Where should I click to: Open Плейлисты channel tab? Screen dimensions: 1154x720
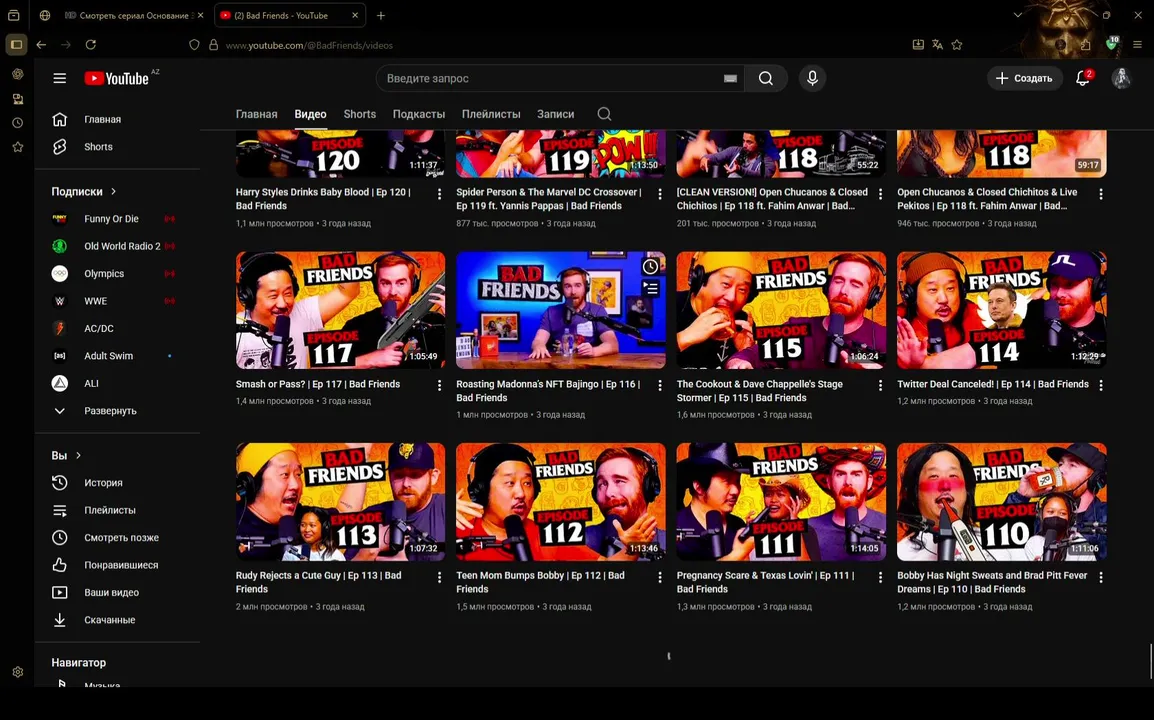[491, 114]
